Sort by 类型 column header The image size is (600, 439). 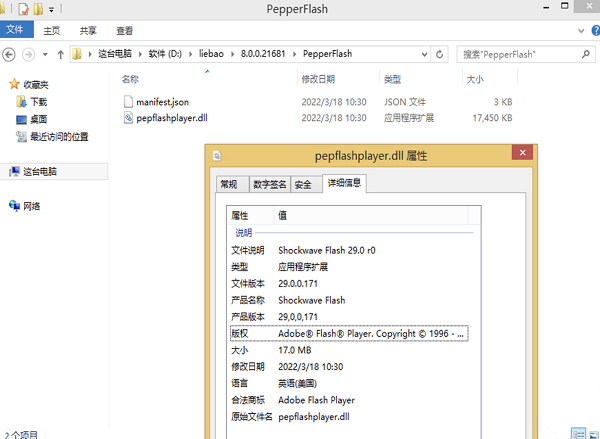coord(392,79)
